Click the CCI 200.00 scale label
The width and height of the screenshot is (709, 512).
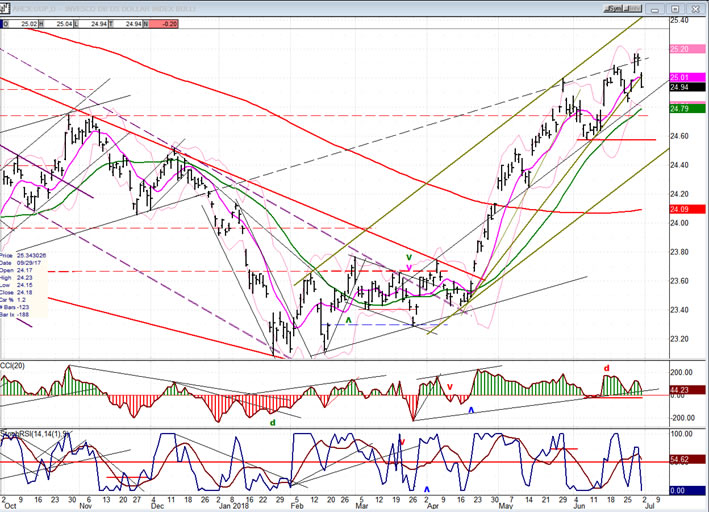pos(681,372)
